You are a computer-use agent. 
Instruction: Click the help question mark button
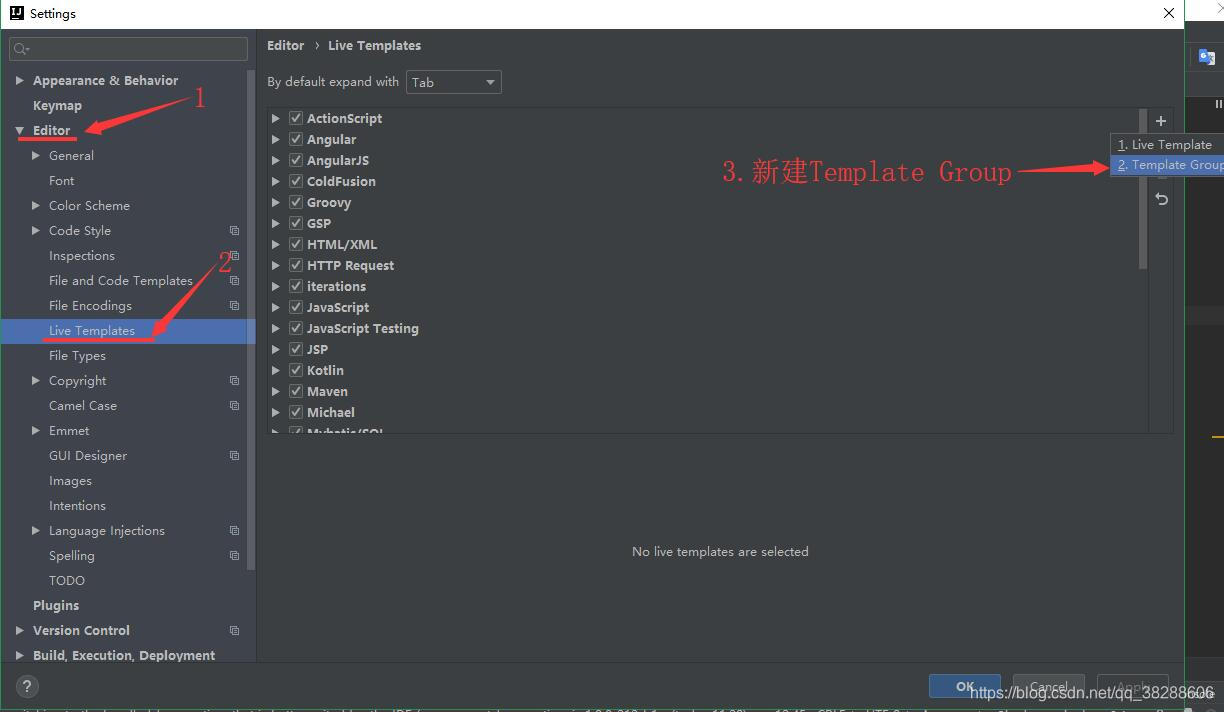[26, 687]
